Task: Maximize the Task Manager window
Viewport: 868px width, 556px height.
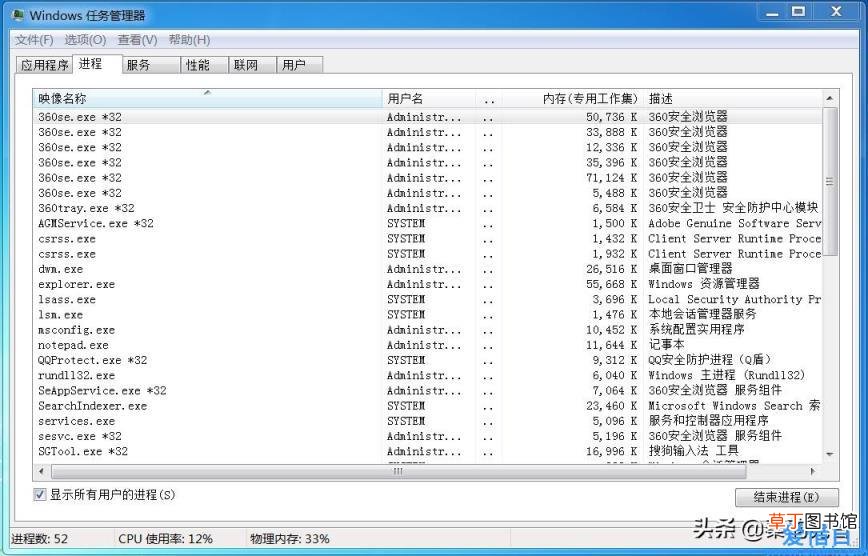Action: coord(798,11)
